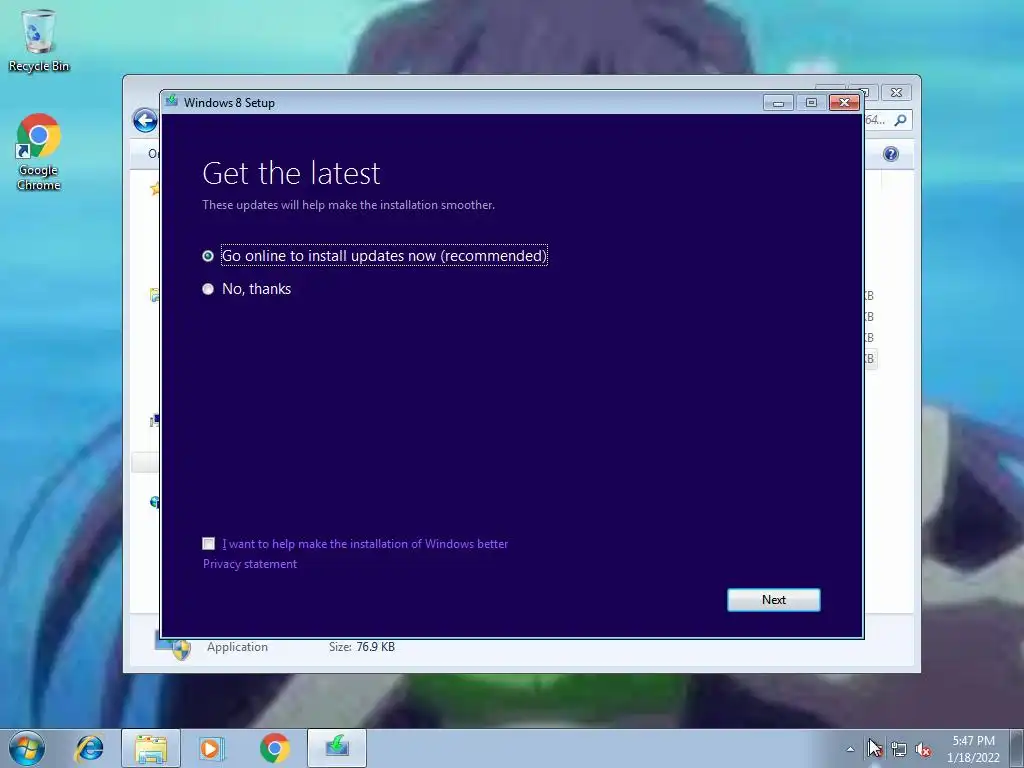Close the Explorer window behind Setup
1024x768 pixels.
pos(897,93)
